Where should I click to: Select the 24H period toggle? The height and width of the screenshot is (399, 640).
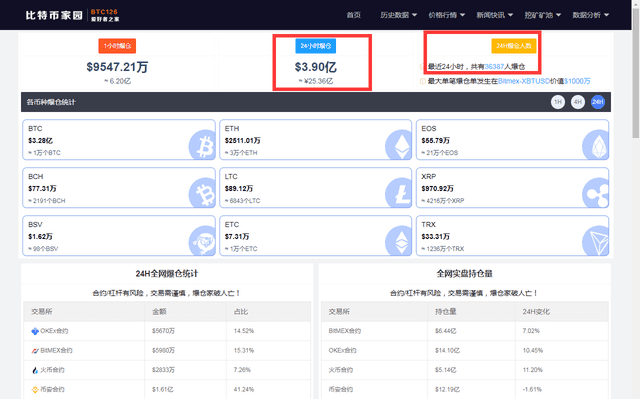tap(598, 102)
